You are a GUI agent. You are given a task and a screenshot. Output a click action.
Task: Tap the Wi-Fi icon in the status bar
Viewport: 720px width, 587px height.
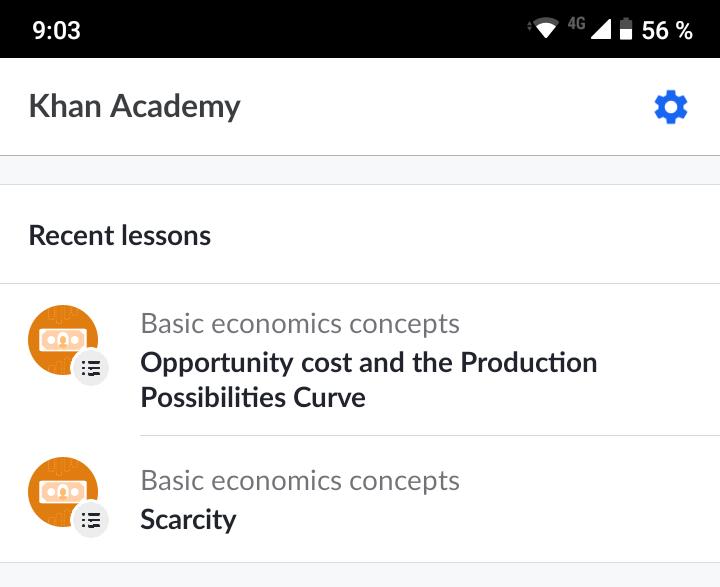pos(545,30)
